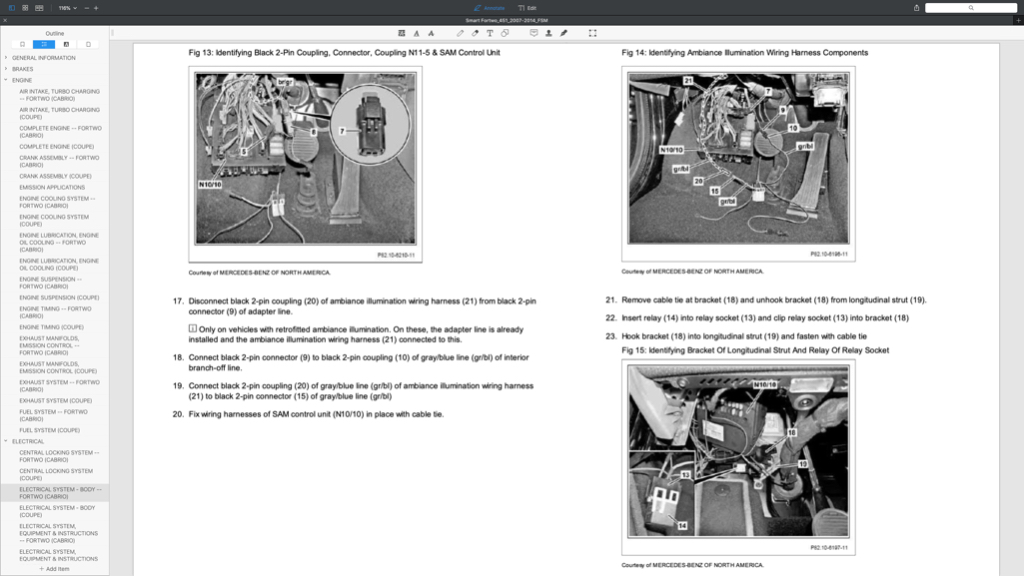Open the stamp tool
Image resolution: width=1024 pixels, height=576 pixels.
(549, 33)
